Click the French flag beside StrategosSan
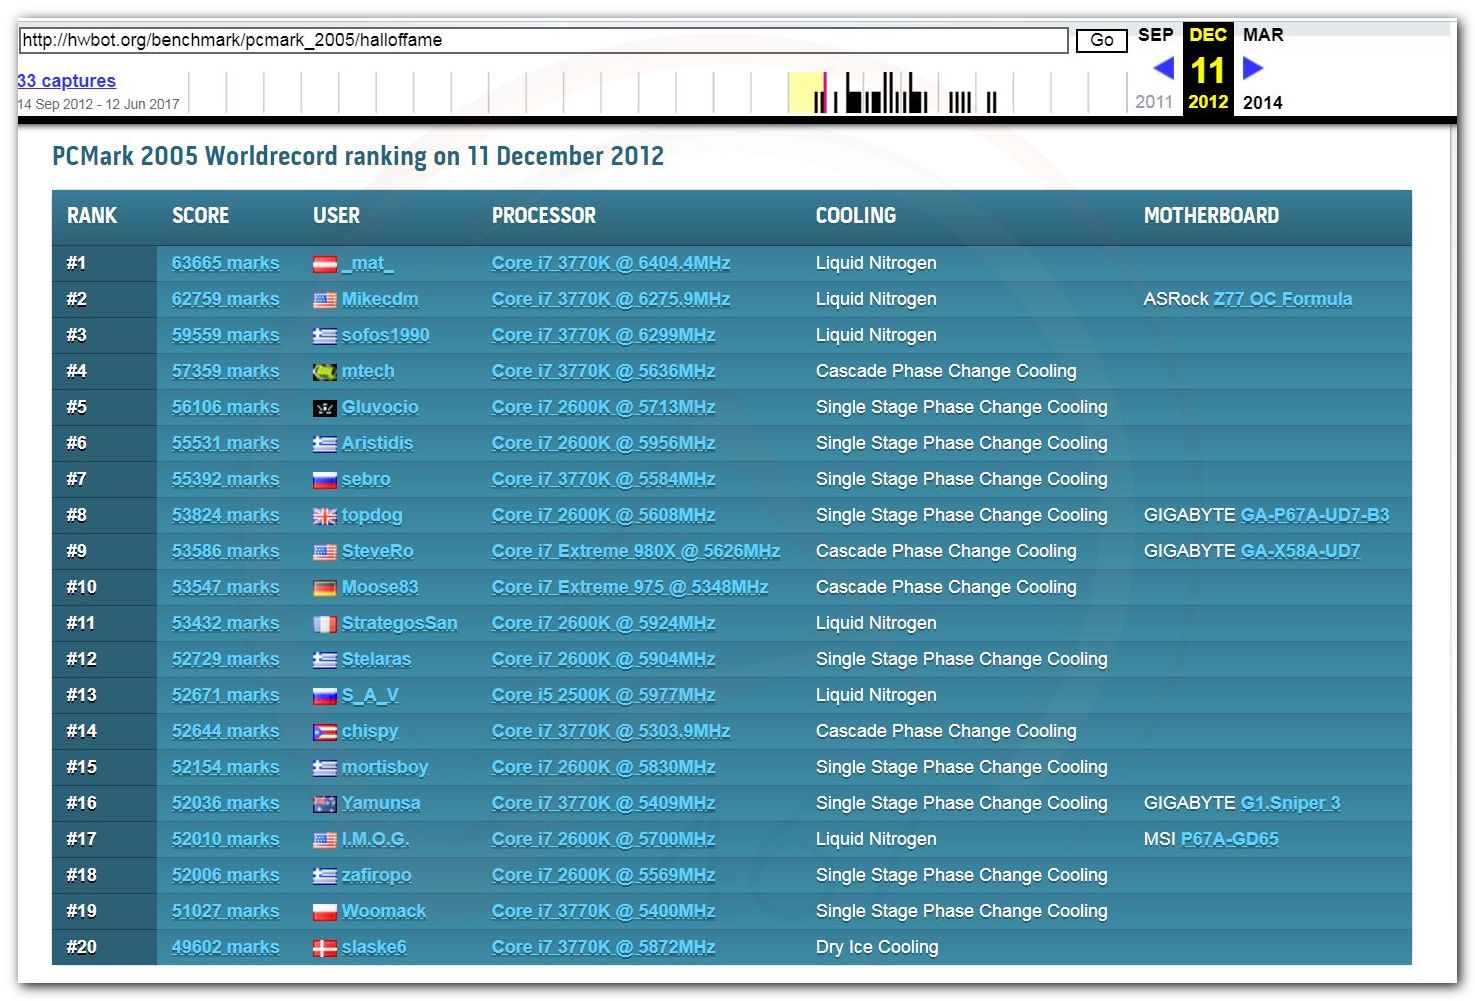The height and width of the screenshot is (1001, 1475). pos(324,624)
